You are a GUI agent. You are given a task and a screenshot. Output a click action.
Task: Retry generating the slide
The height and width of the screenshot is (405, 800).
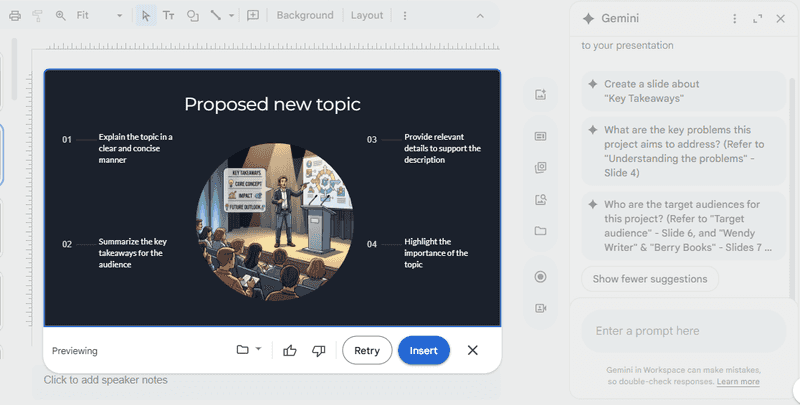367,351
